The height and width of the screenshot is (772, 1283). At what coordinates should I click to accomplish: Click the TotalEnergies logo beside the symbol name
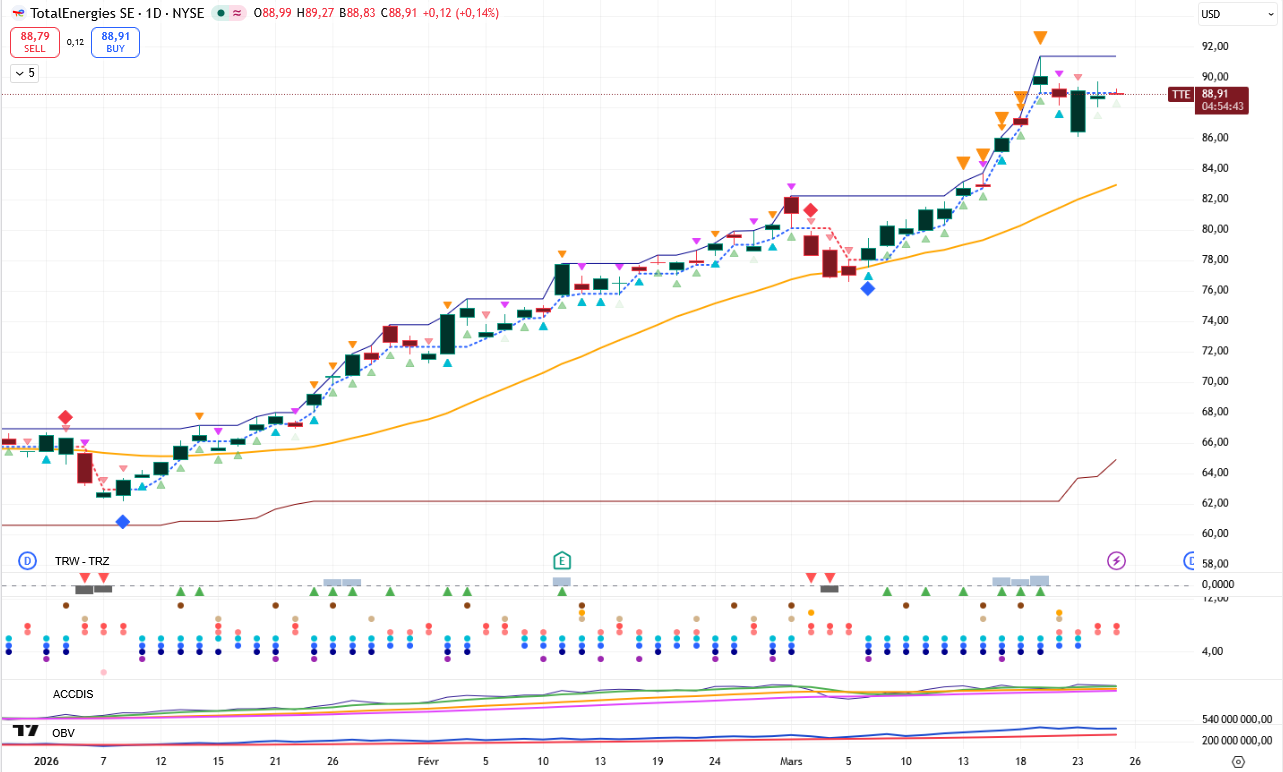point(18,13)
